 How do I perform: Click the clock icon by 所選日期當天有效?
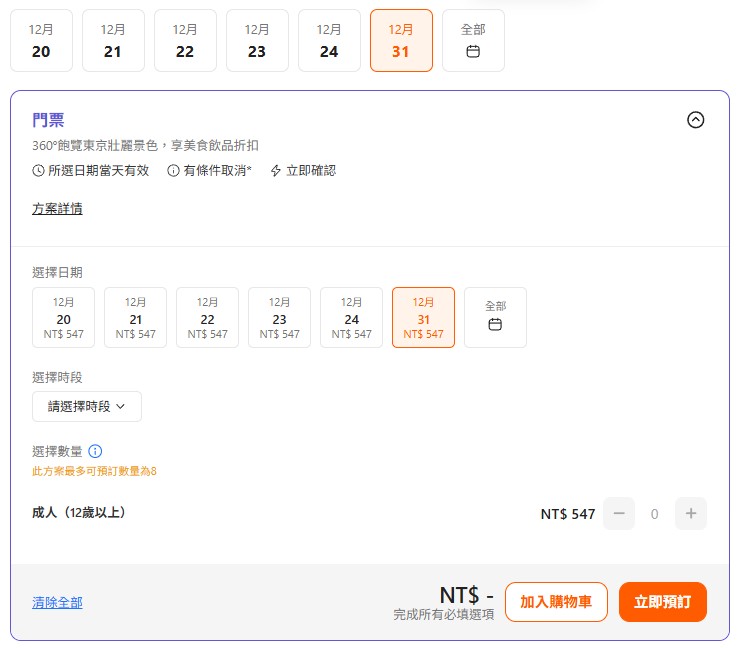pos(39,171)
